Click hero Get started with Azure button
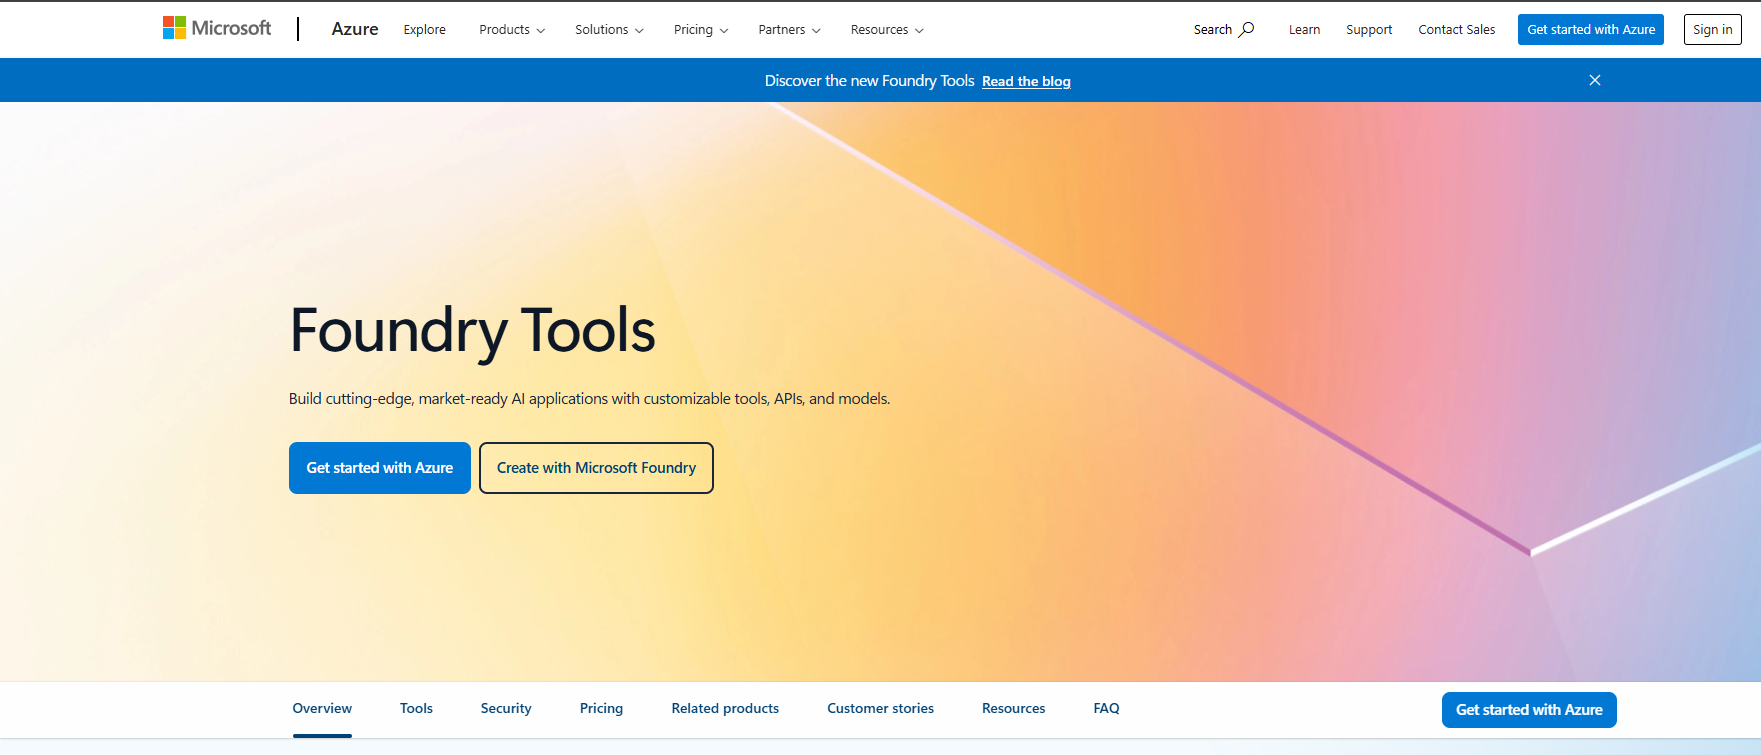 379,468
